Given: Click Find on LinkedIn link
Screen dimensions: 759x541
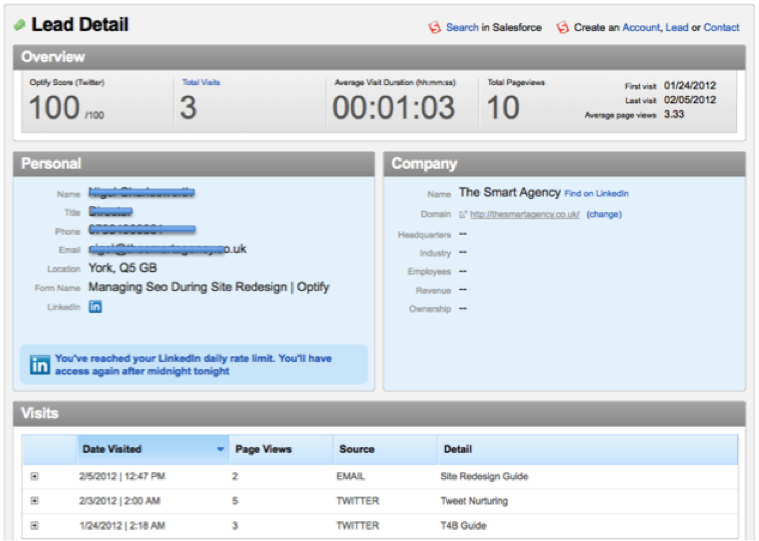Looking at the screenshot, I should 596,194.
